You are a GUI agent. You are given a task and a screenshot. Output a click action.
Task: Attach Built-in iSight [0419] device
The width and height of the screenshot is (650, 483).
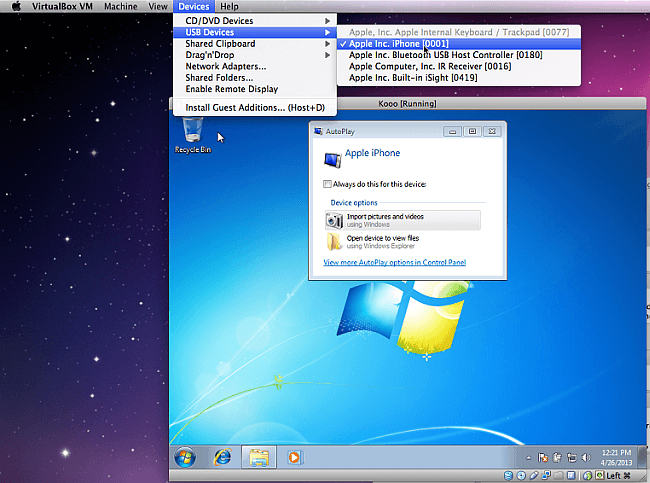459,78
